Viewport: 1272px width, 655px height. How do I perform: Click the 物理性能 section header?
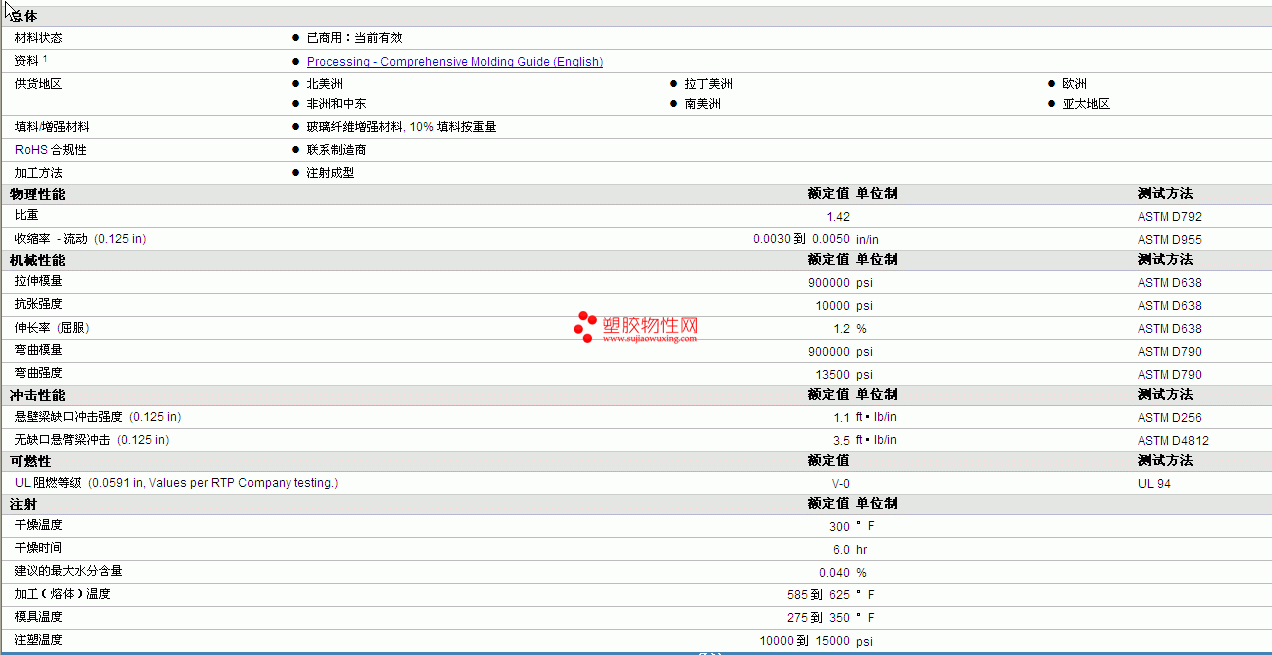(x=38, y=194)
